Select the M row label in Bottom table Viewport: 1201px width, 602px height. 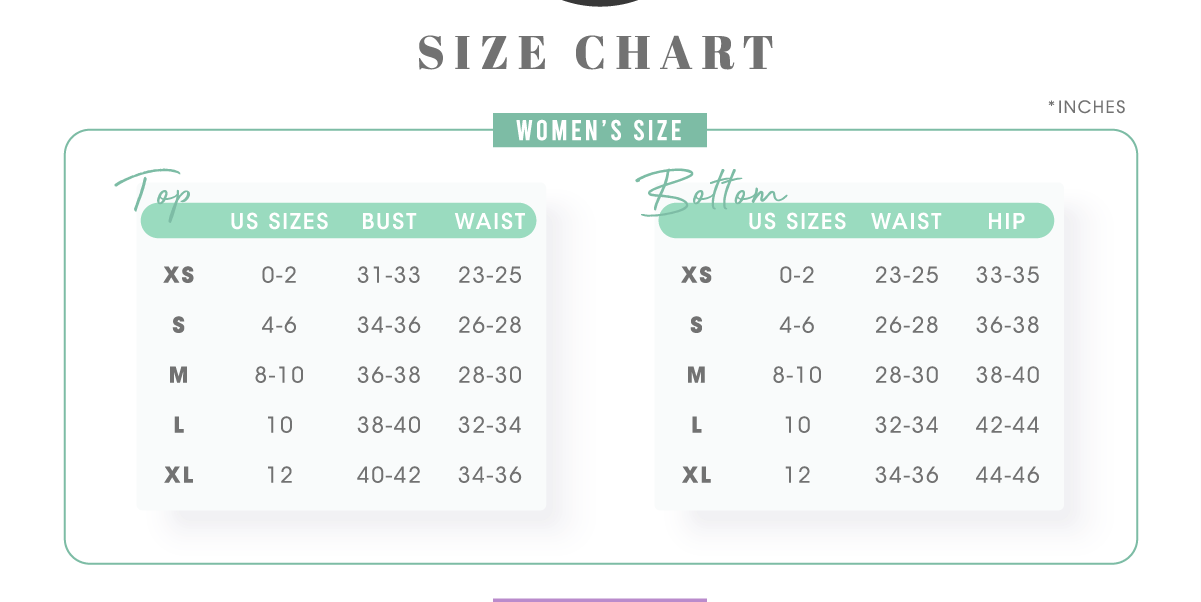tap(697, 375)
